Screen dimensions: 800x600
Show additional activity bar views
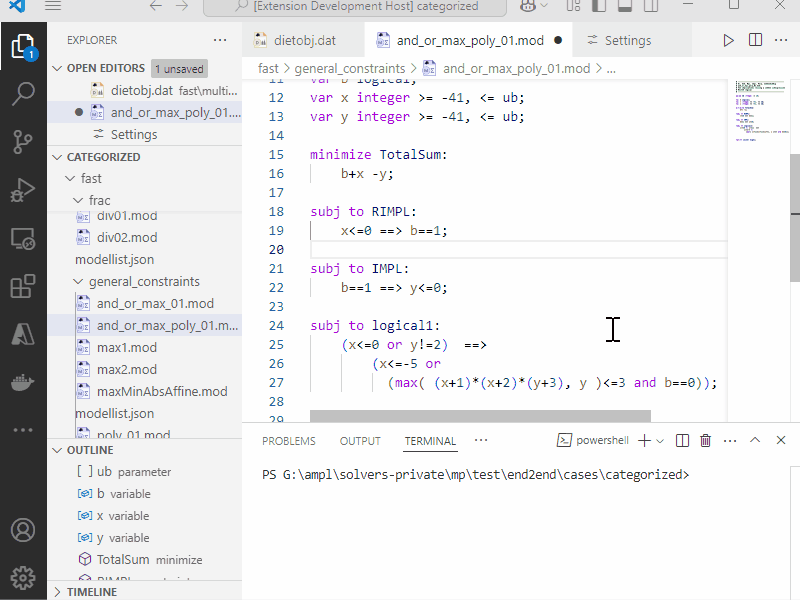[23, 430]
